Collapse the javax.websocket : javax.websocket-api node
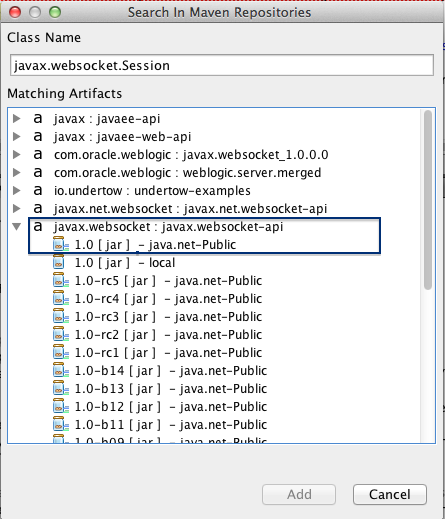445x519 pixels. click(17, 227)
